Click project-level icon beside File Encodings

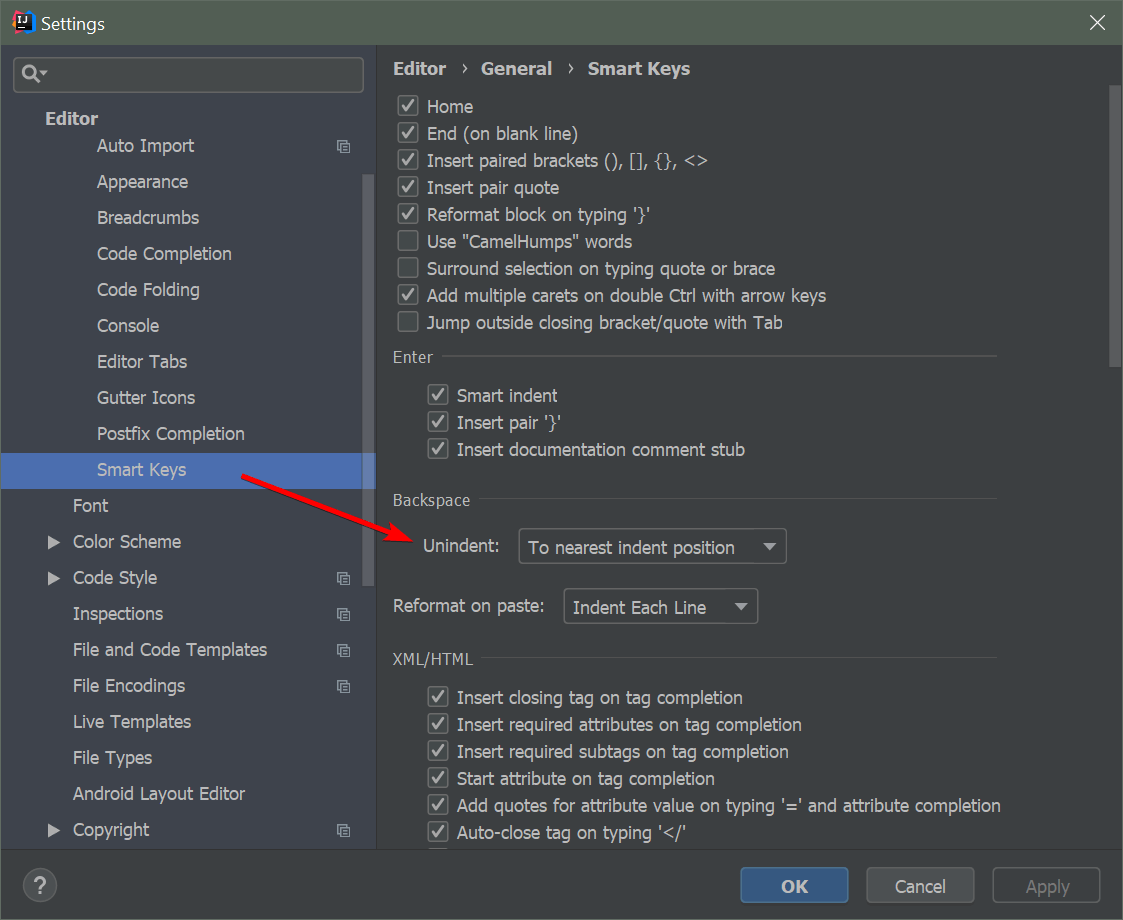click(344, 686)
